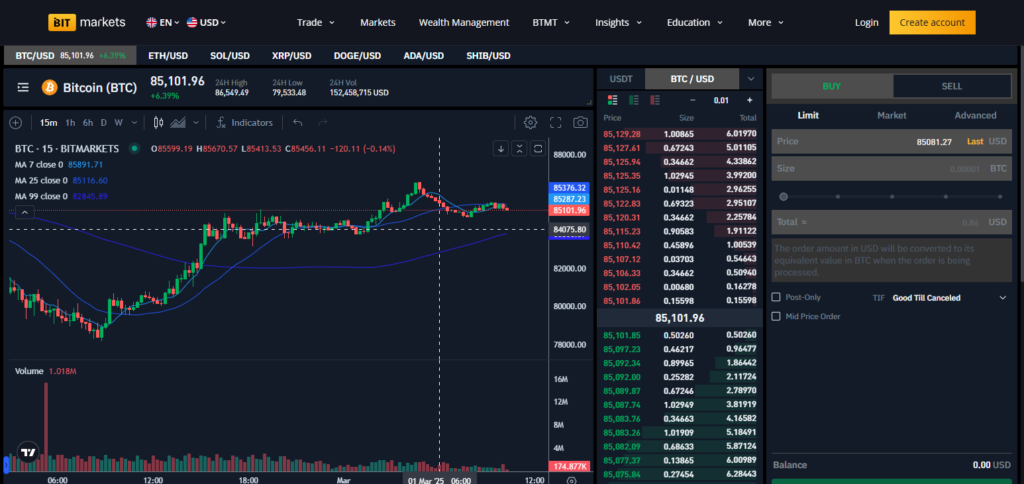Open the EN language dropdown
The height and width of the screenshot is (484, 1024).
(163, 22)
